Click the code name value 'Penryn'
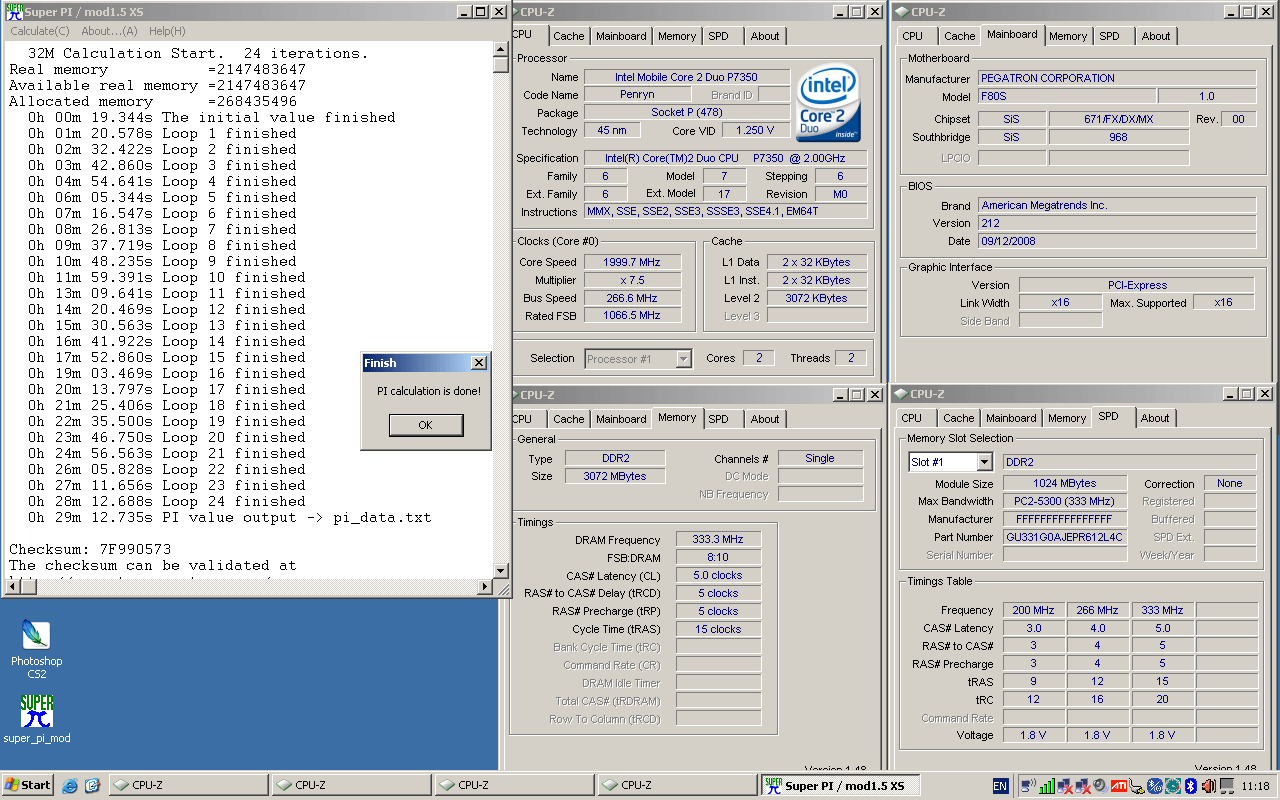This screenshot has height=800, width=1280. (637, 95)
